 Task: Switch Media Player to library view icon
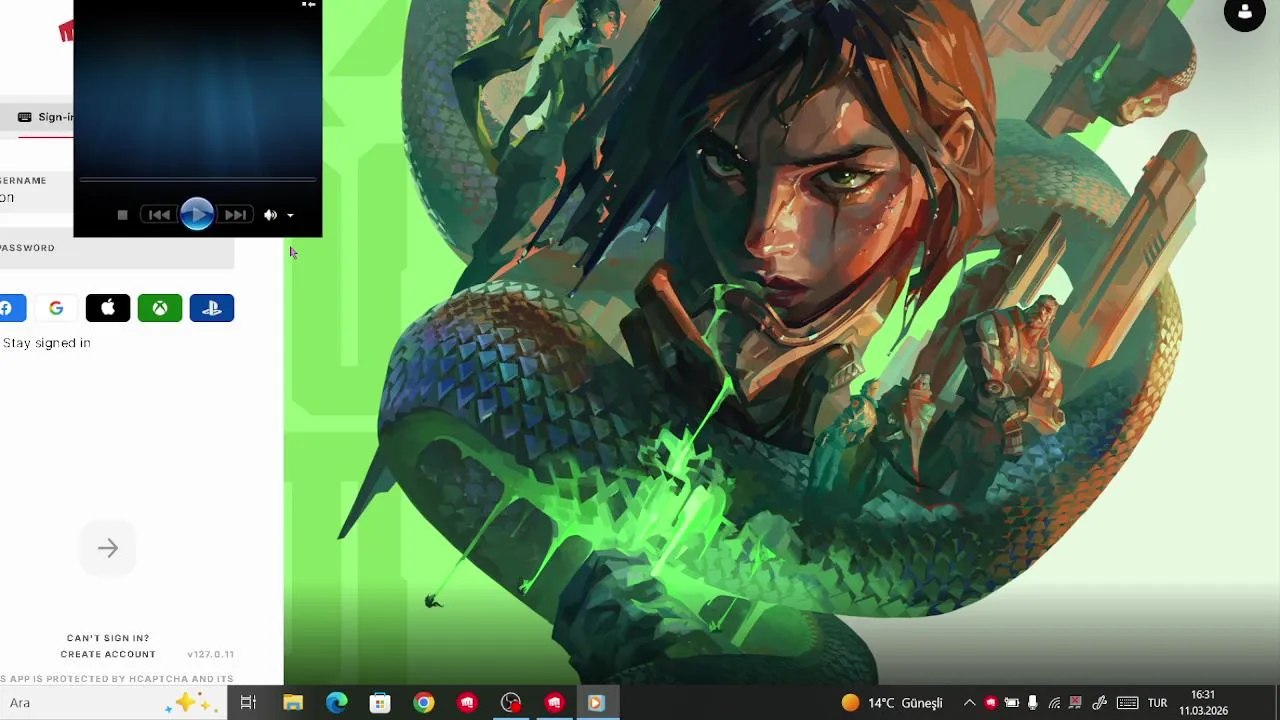[x=309, y=5]
